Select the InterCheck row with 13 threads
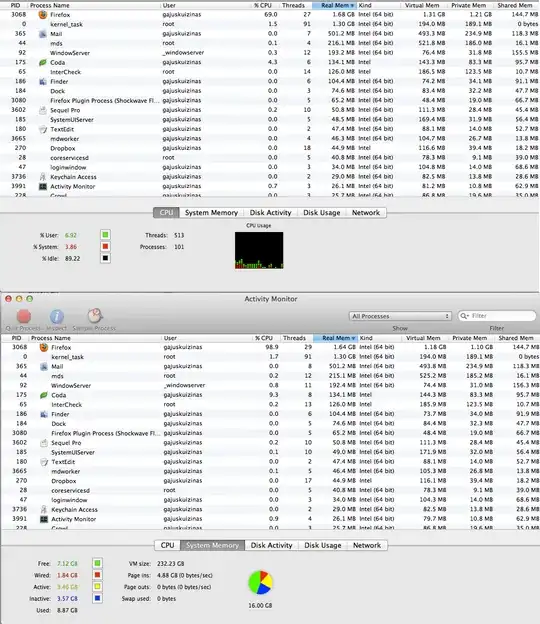This screenshot has height=624, width=540. (271, 404)
